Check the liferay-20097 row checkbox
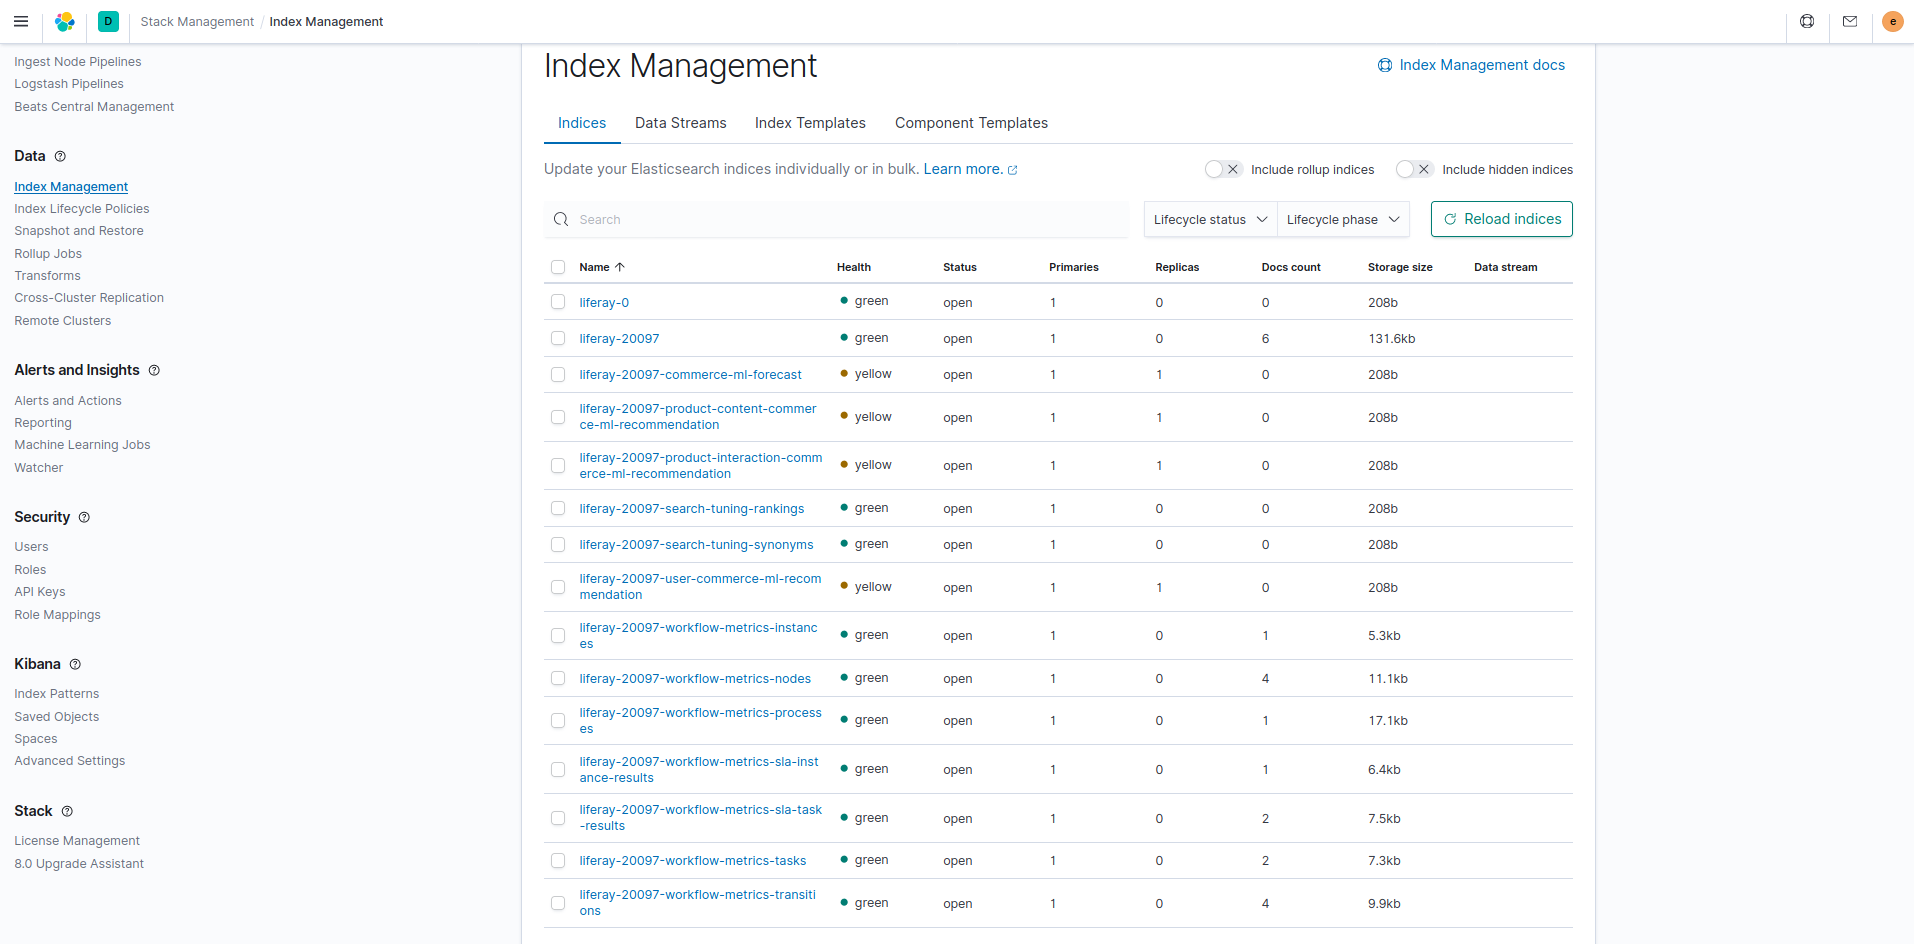1914x944 pixels. coord(558,338)
